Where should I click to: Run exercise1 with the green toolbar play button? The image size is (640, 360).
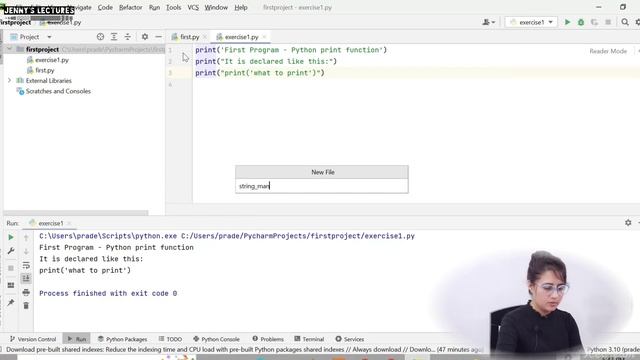[x=567, y=22]
